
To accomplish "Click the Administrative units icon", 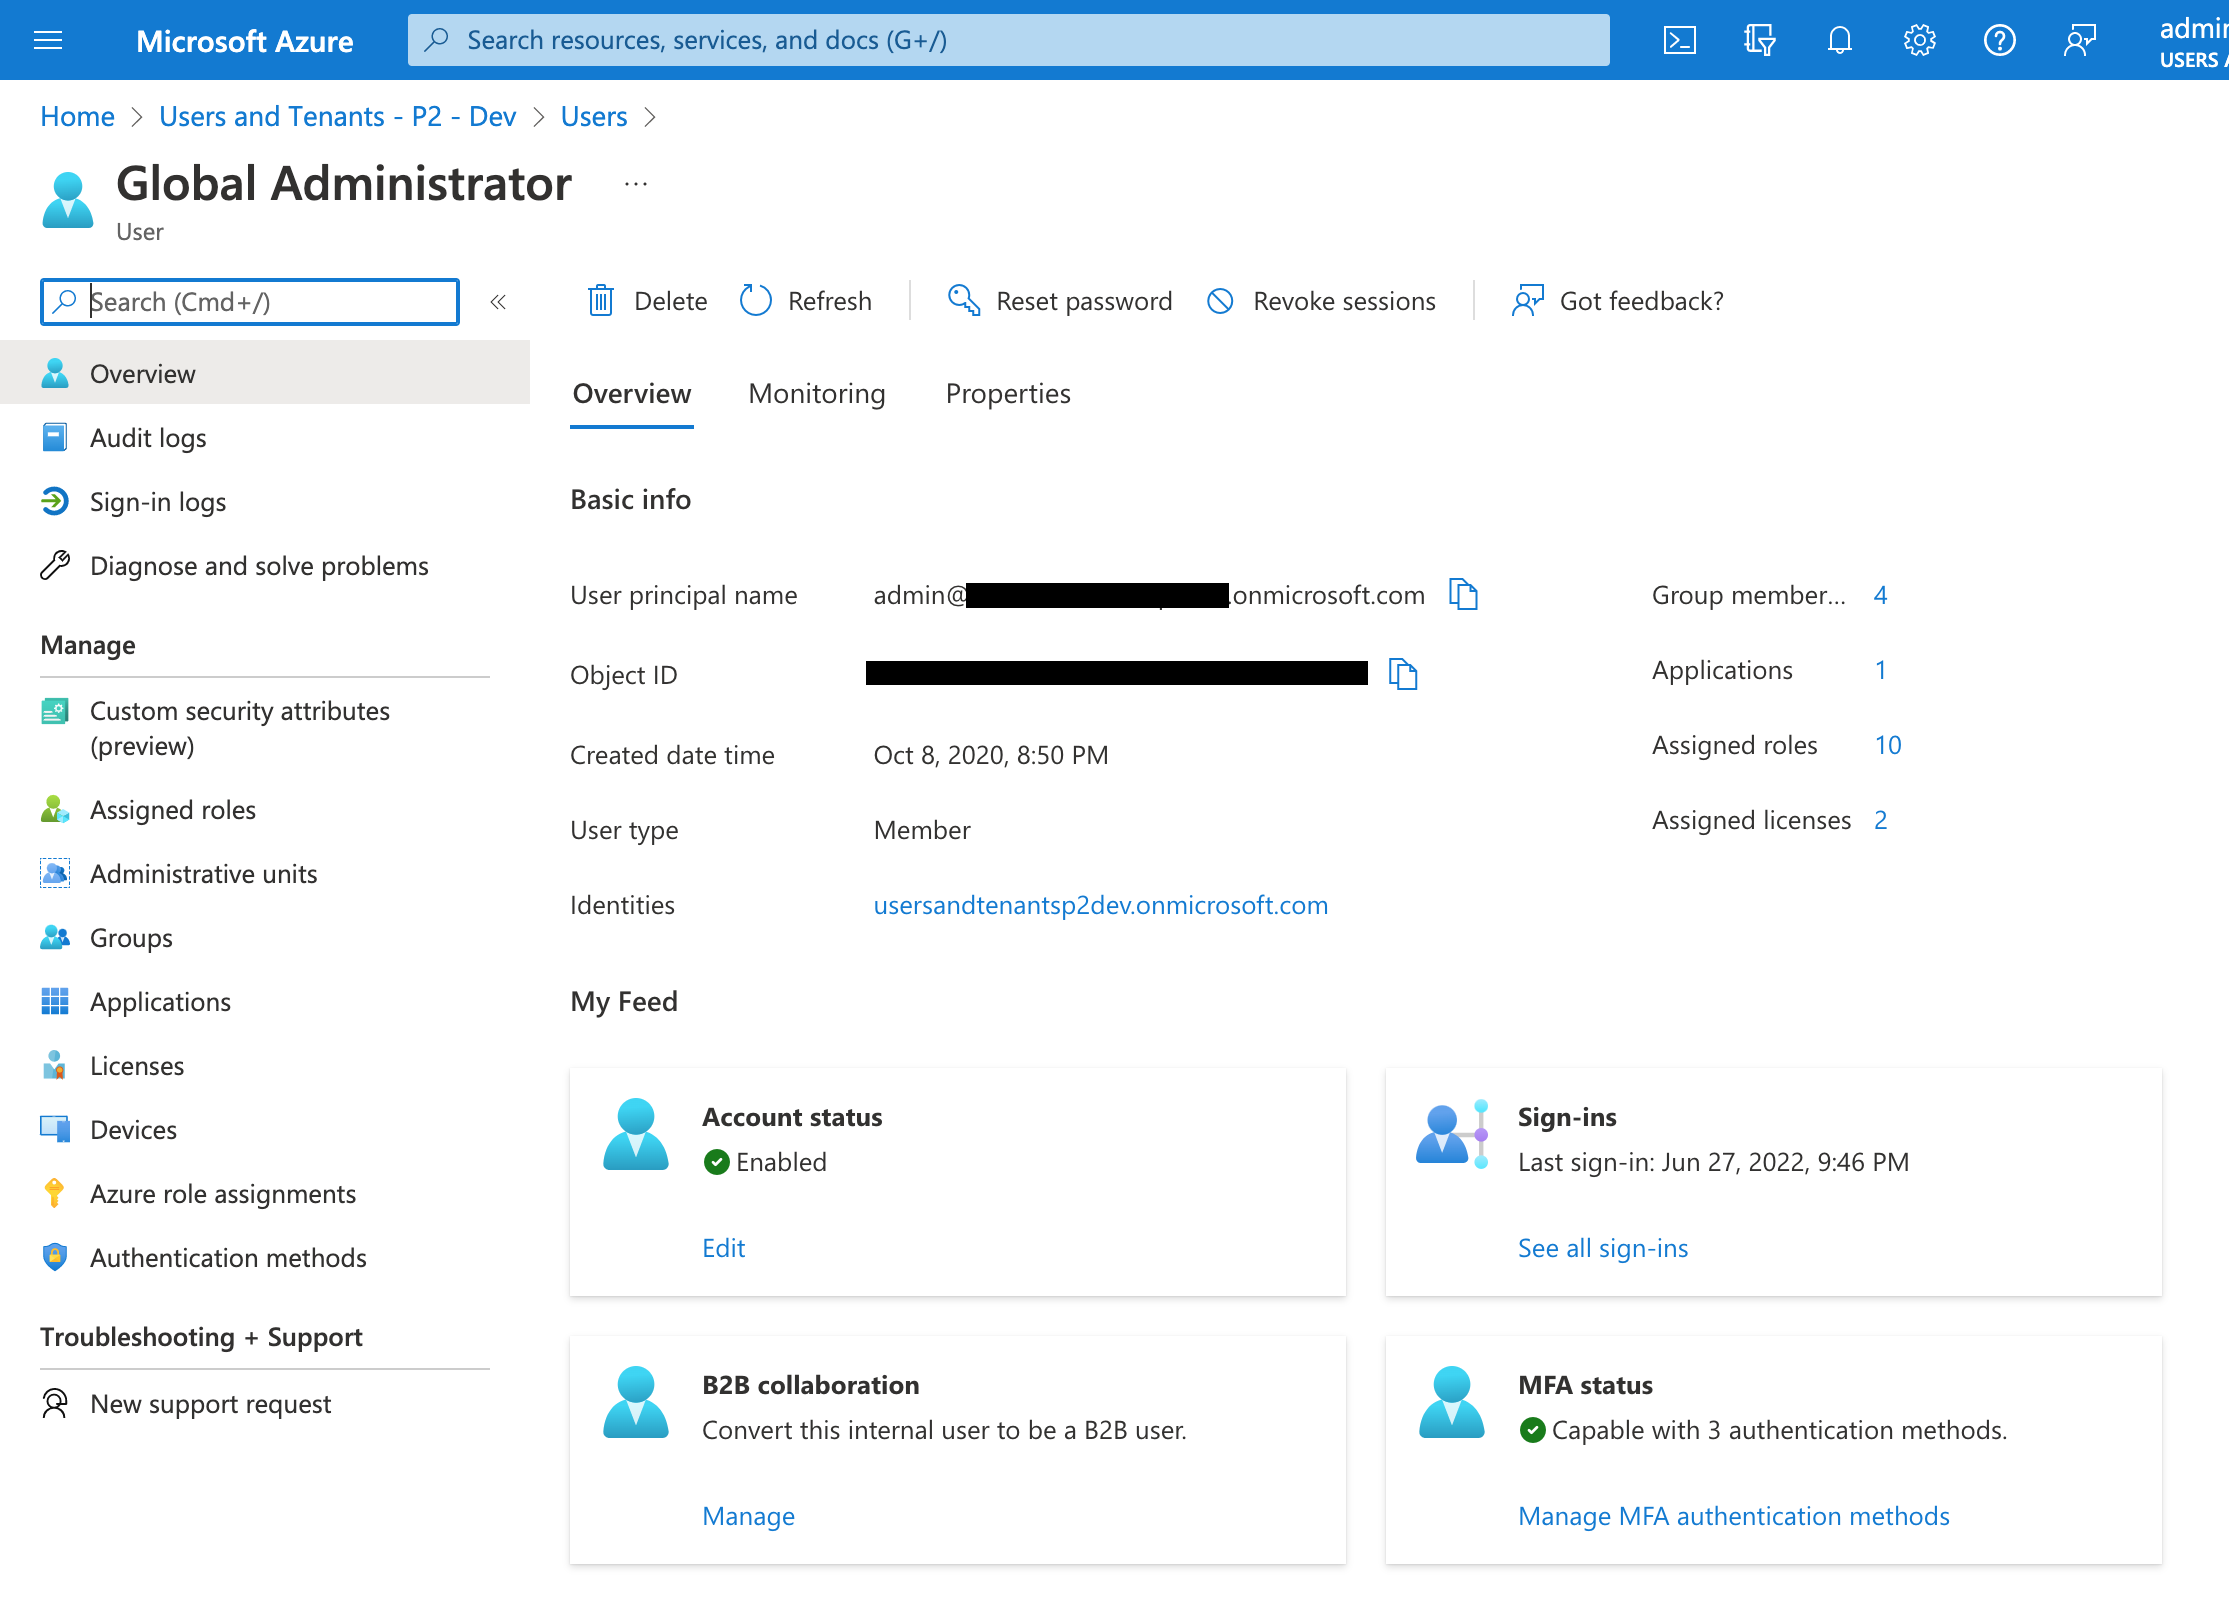I will point(55,873).
